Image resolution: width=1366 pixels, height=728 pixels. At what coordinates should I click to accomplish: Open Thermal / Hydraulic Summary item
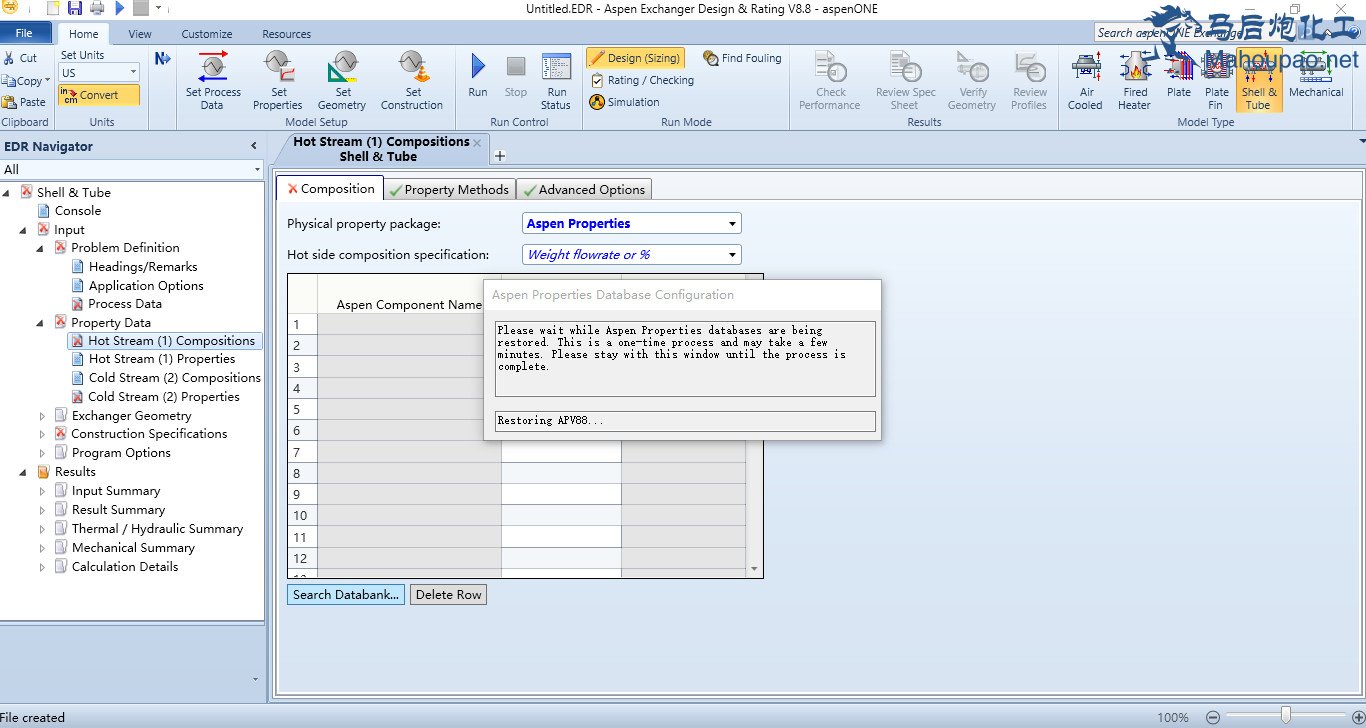pos(157,529)
